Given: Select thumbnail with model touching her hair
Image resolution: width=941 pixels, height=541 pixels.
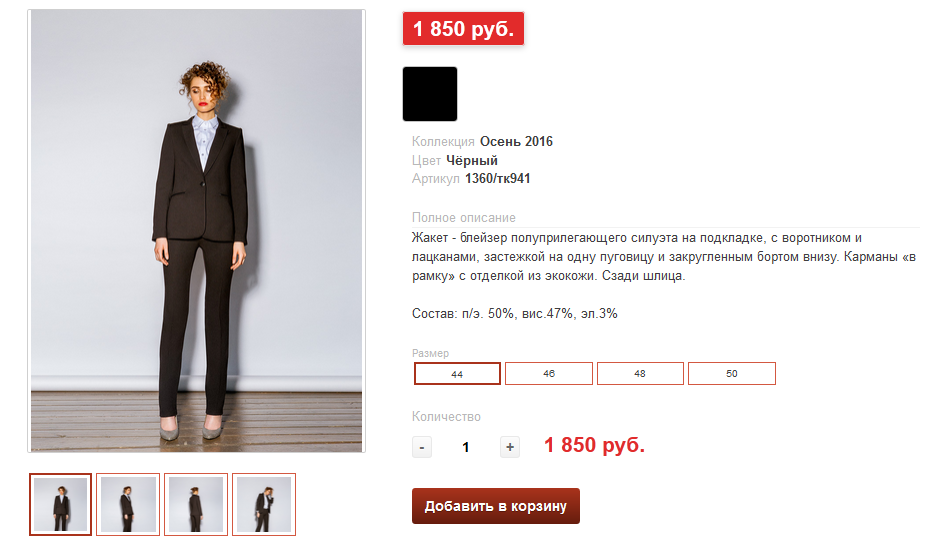Looking at the screenshot, I should 264,504.
